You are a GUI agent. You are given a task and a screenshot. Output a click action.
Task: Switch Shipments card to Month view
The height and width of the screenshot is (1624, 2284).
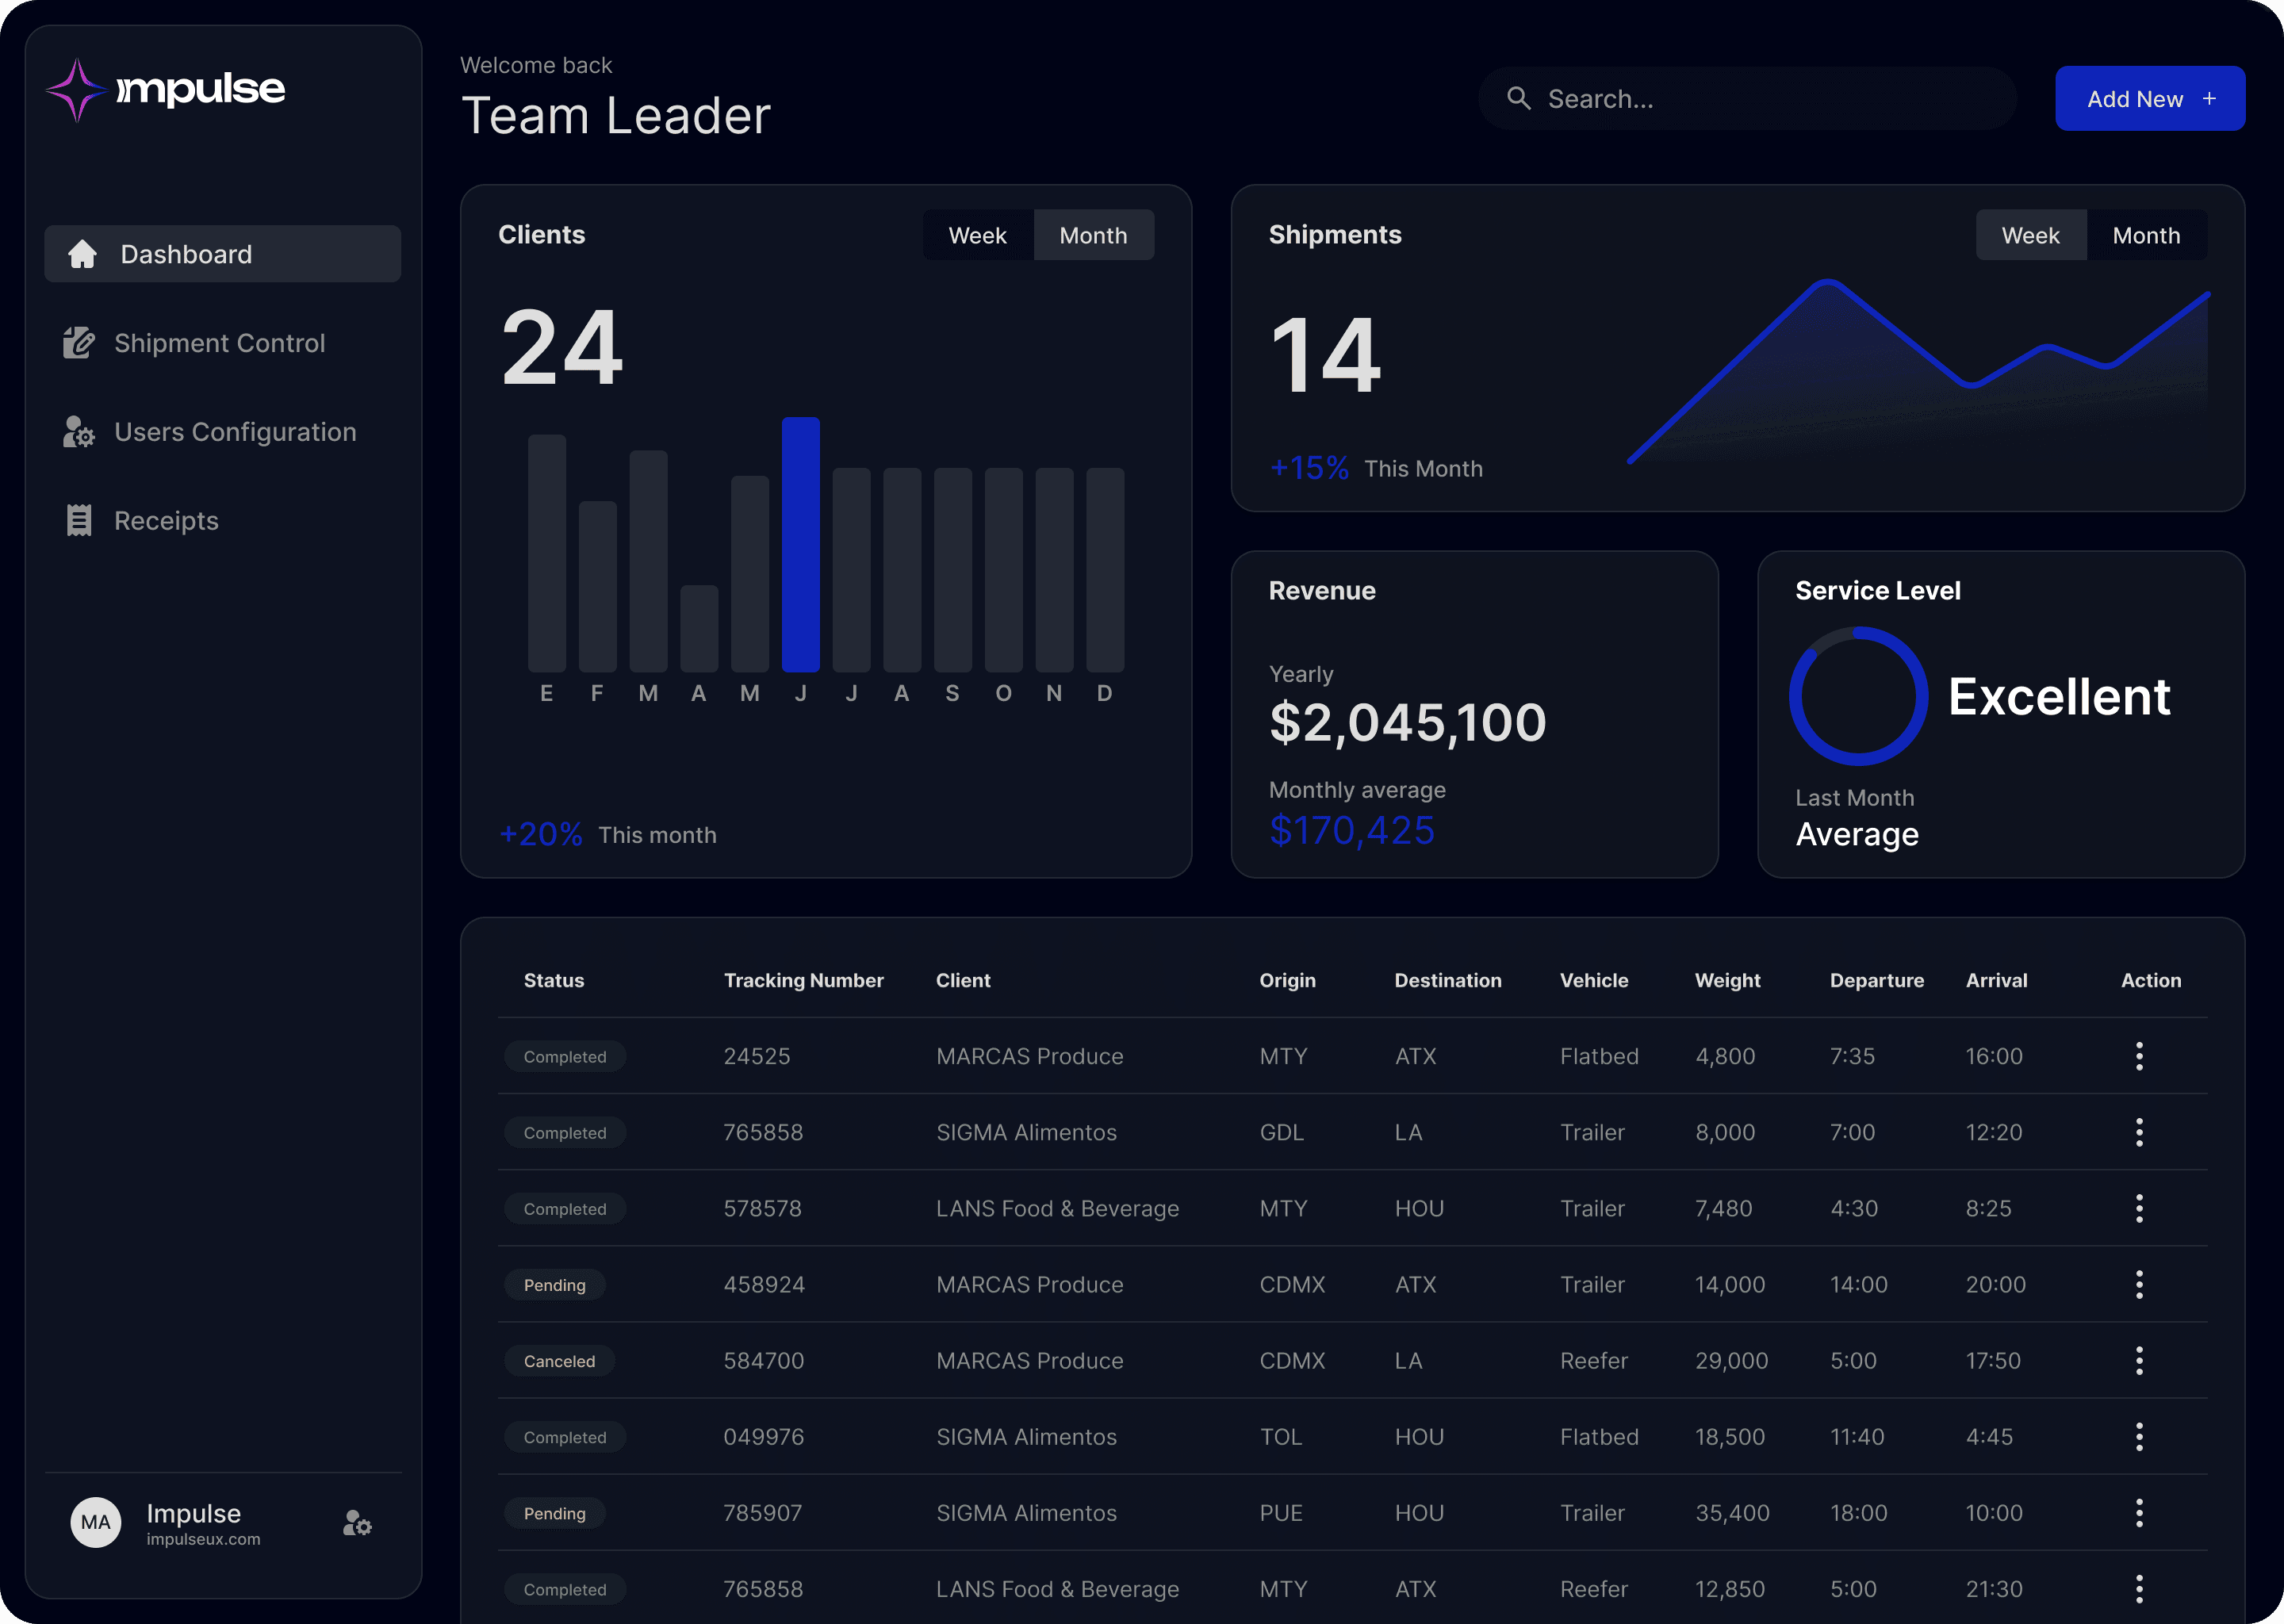tap(2146, 235)
